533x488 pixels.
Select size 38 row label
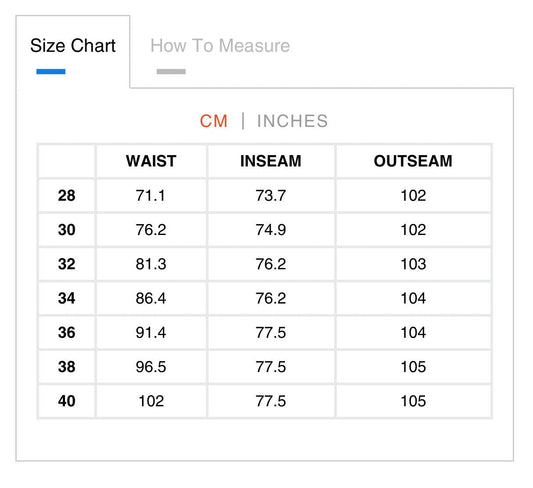click(67, 367)
